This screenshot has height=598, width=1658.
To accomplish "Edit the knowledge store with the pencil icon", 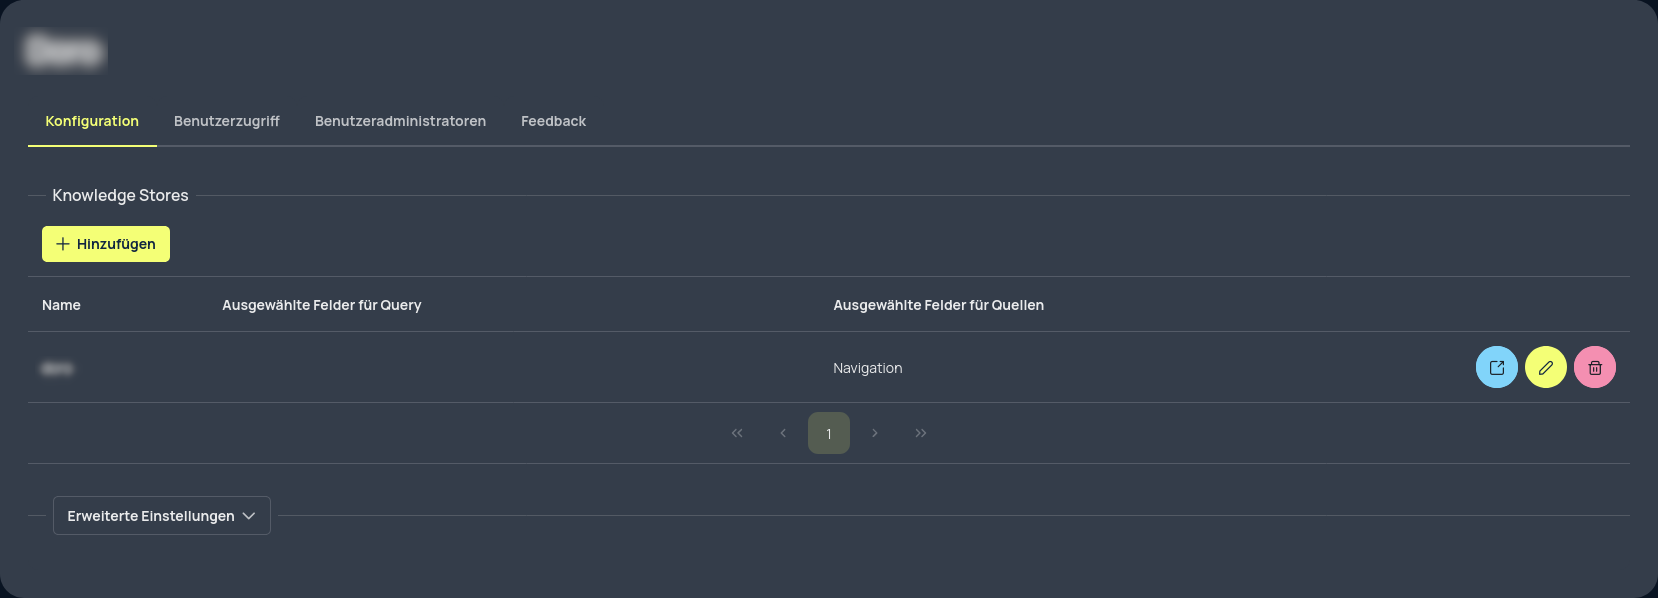I will pyautogui.click(x=1546, y=367).
